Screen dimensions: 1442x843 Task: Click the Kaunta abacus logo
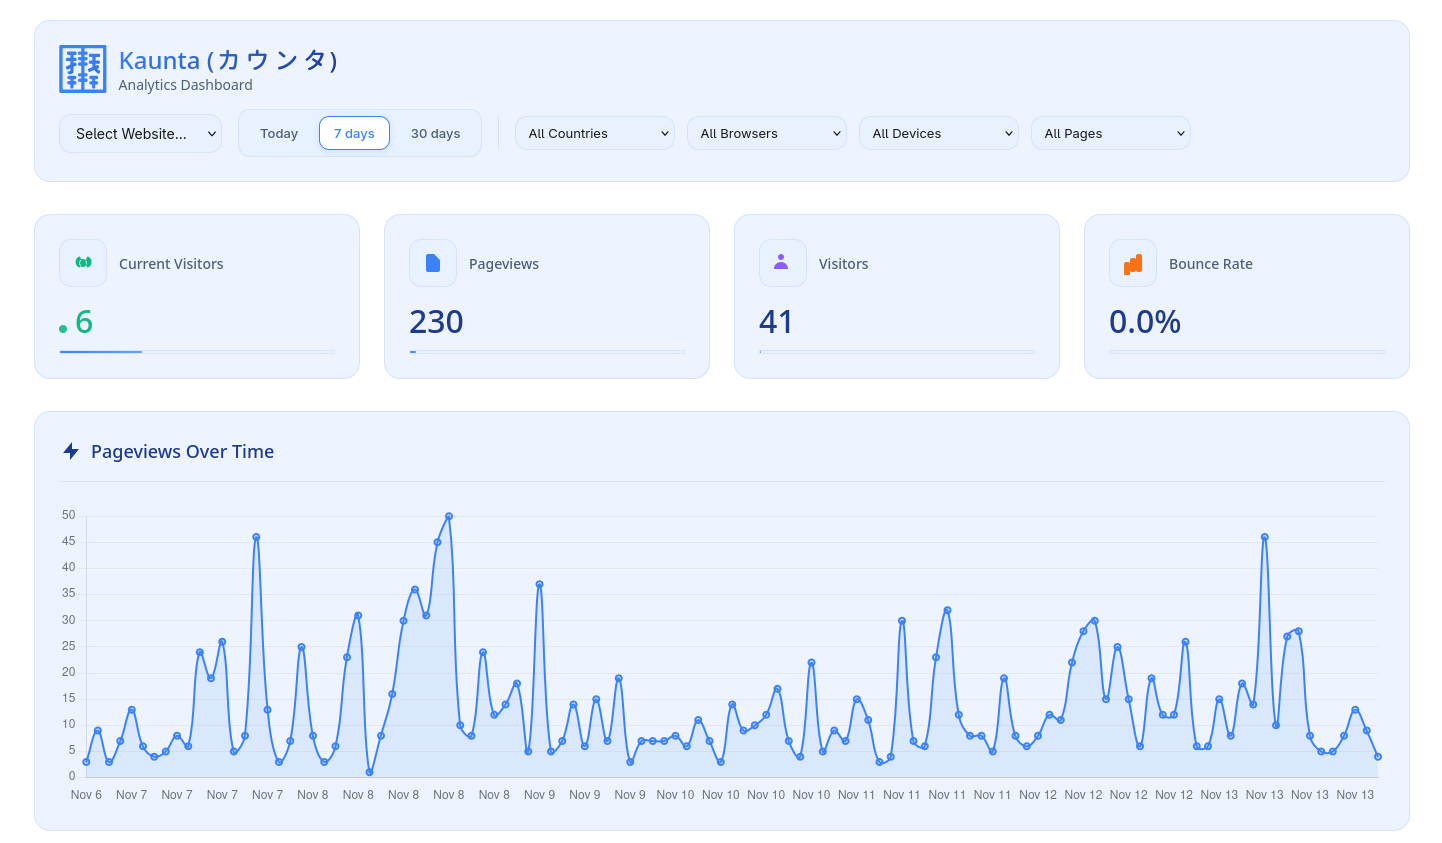[82, 68]
